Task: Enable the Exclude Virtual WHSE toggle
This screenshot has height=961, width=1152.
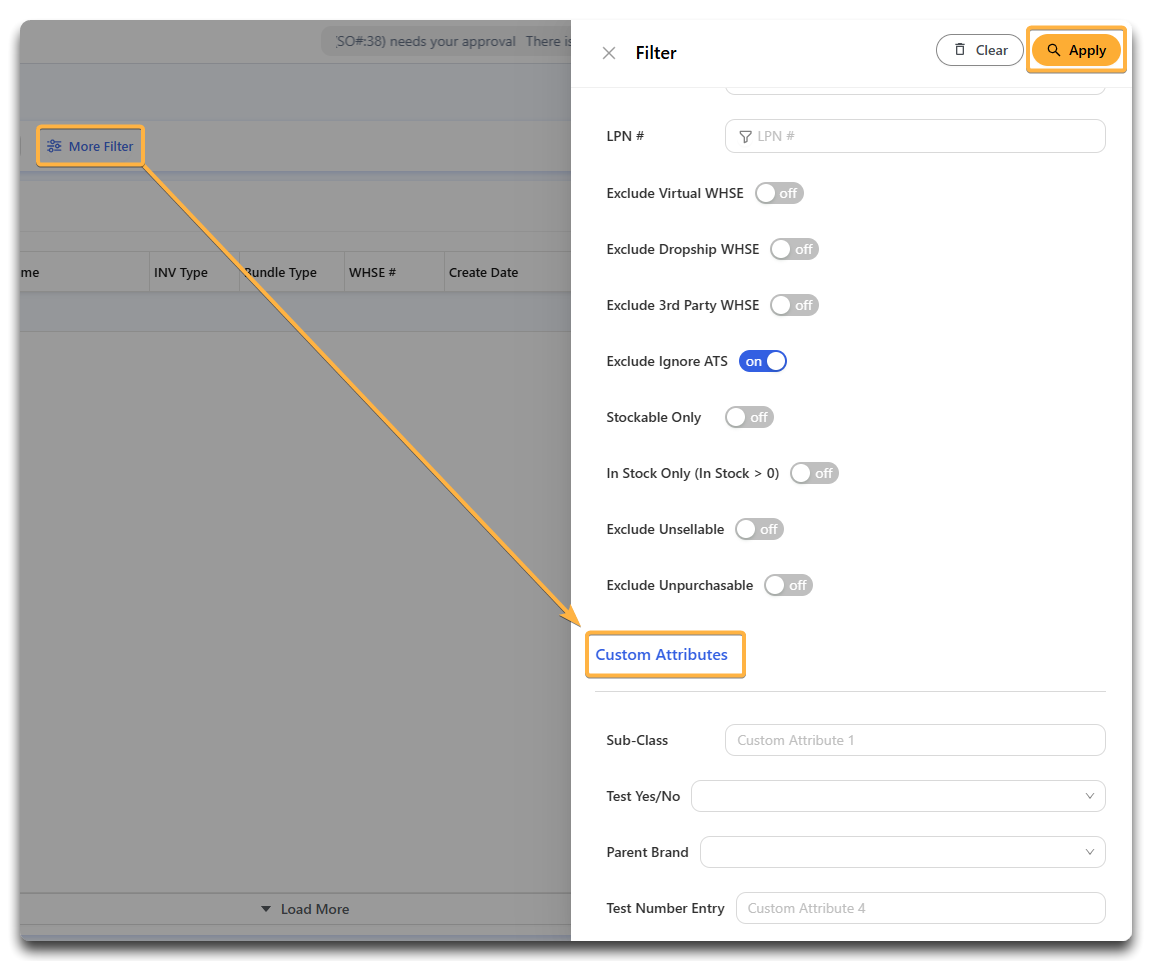Action: [779, 193]
